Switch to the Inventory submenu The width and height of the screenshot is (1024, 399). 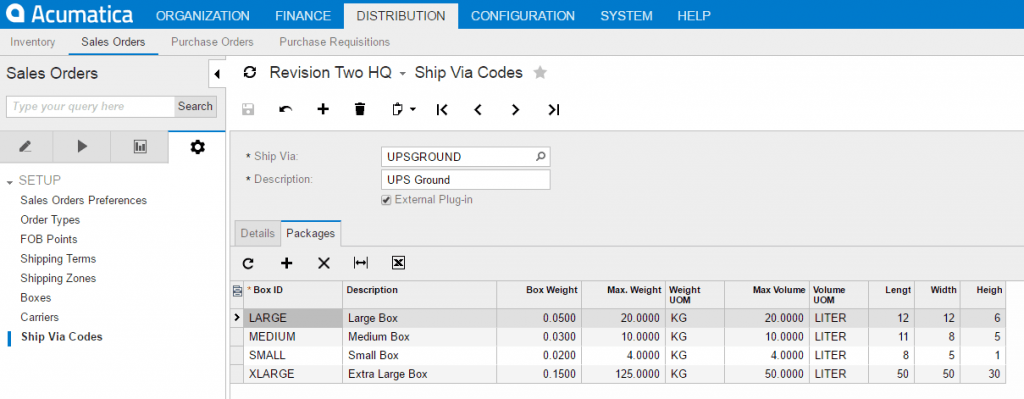click(33, 42)
